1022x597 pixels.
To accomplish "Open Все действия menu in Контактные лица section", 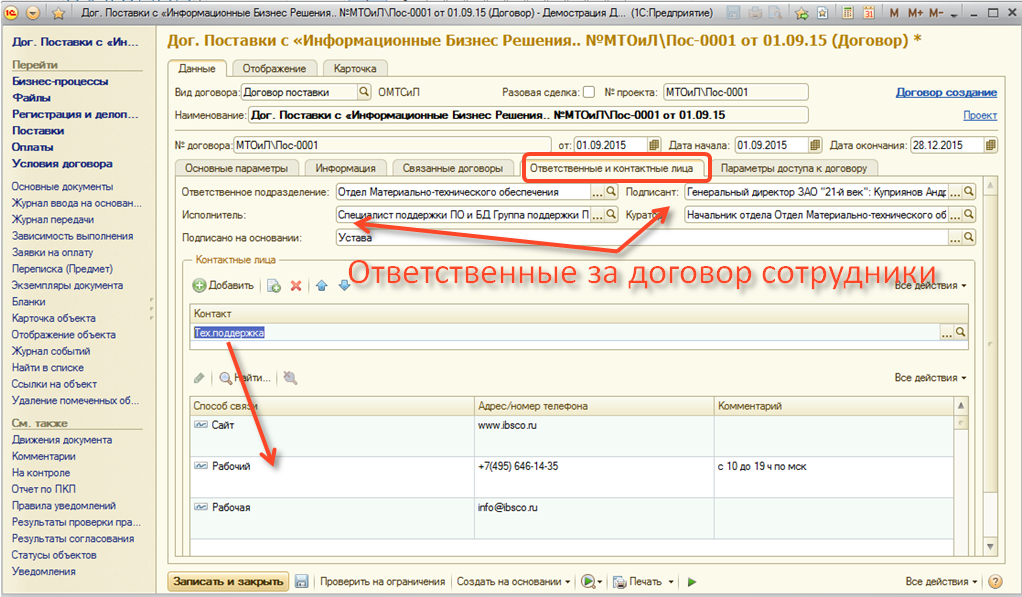I will (930, 285).
